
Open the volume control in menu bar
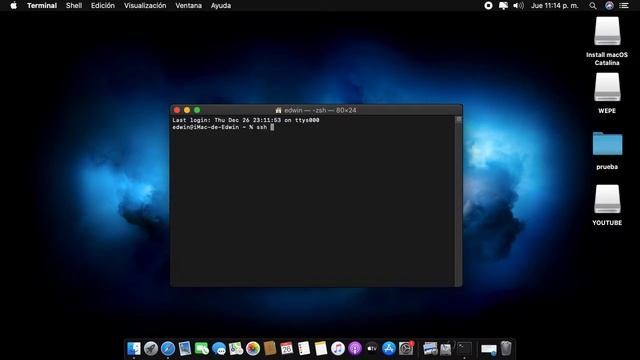click(x=518, y=5)
